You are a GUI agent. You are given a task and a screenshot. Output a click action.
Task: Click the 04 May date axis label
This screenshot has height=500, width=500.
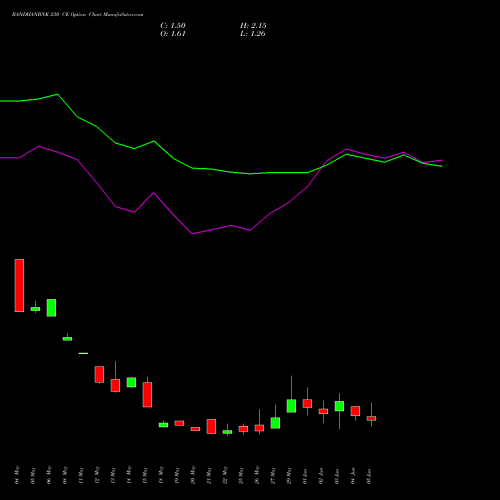[x=17, y=475]
